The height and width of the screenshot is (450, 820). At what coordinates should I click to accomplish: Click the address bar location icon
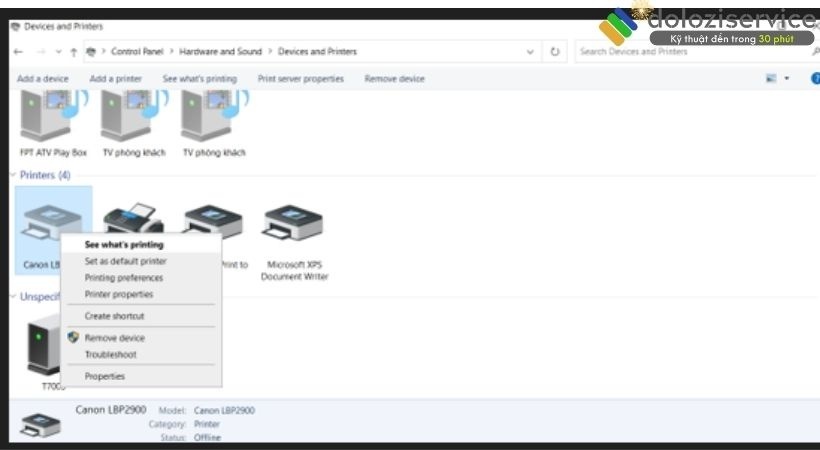click(91, 51)
